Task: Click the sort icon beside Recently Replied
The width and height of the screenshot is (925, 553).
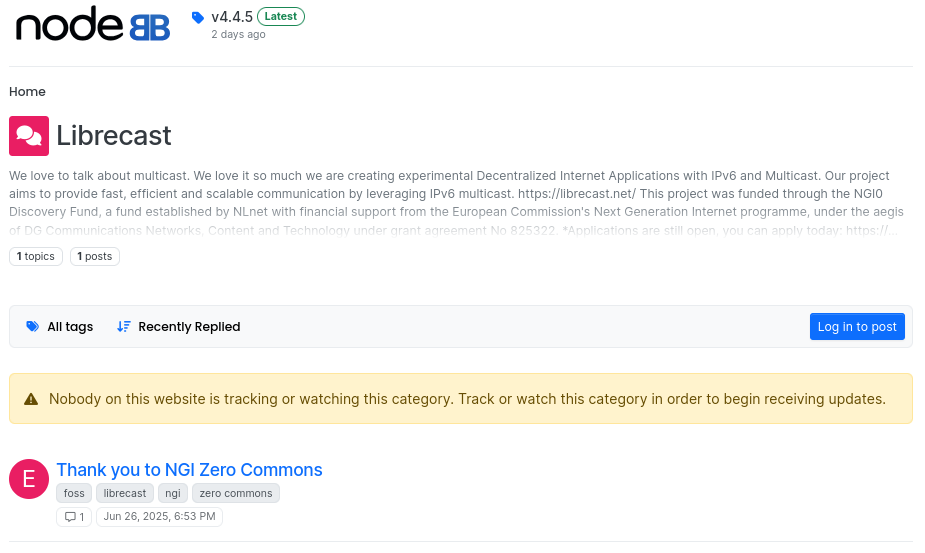Action: [x=123, y=326]
